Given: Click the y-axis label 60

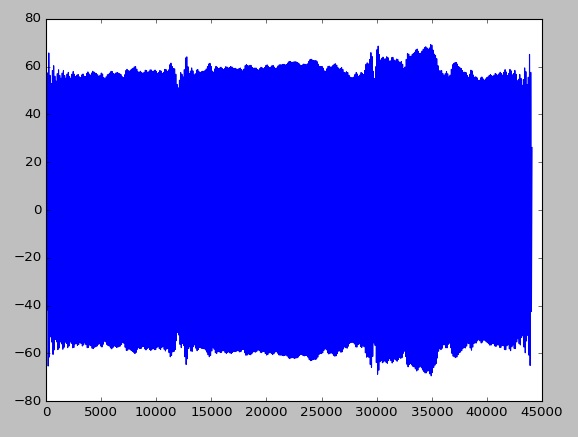Looking at the screenshot, I should (33, 66).
